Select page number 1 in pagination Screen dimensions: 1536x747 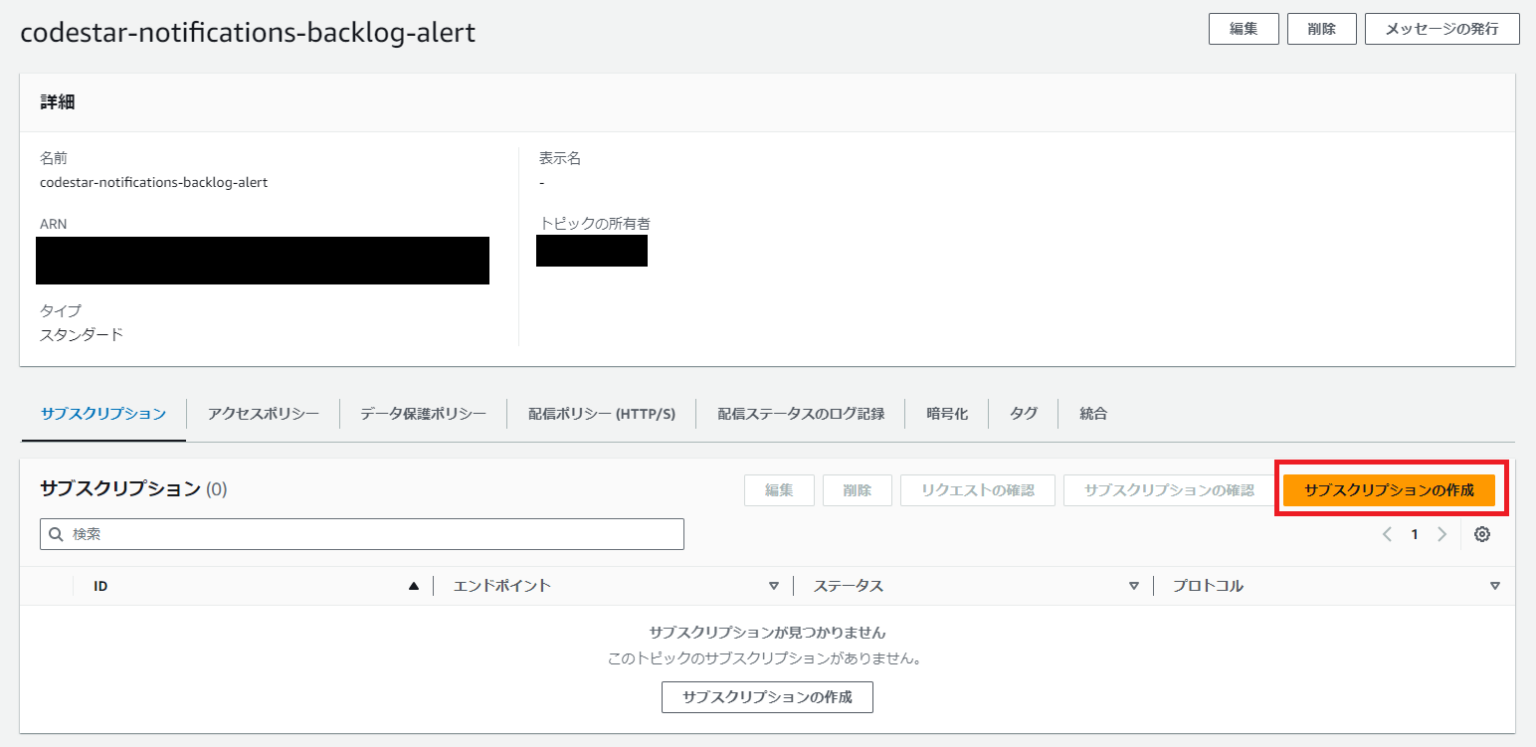point(1414,534)
